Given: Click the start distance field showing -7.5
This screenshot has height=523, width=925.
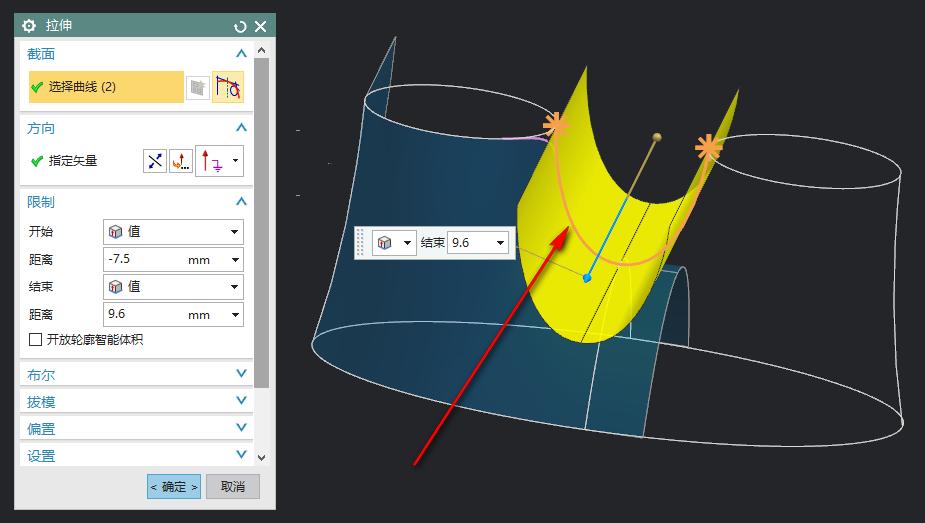Looking at the screenshot, I should [145, 259].
